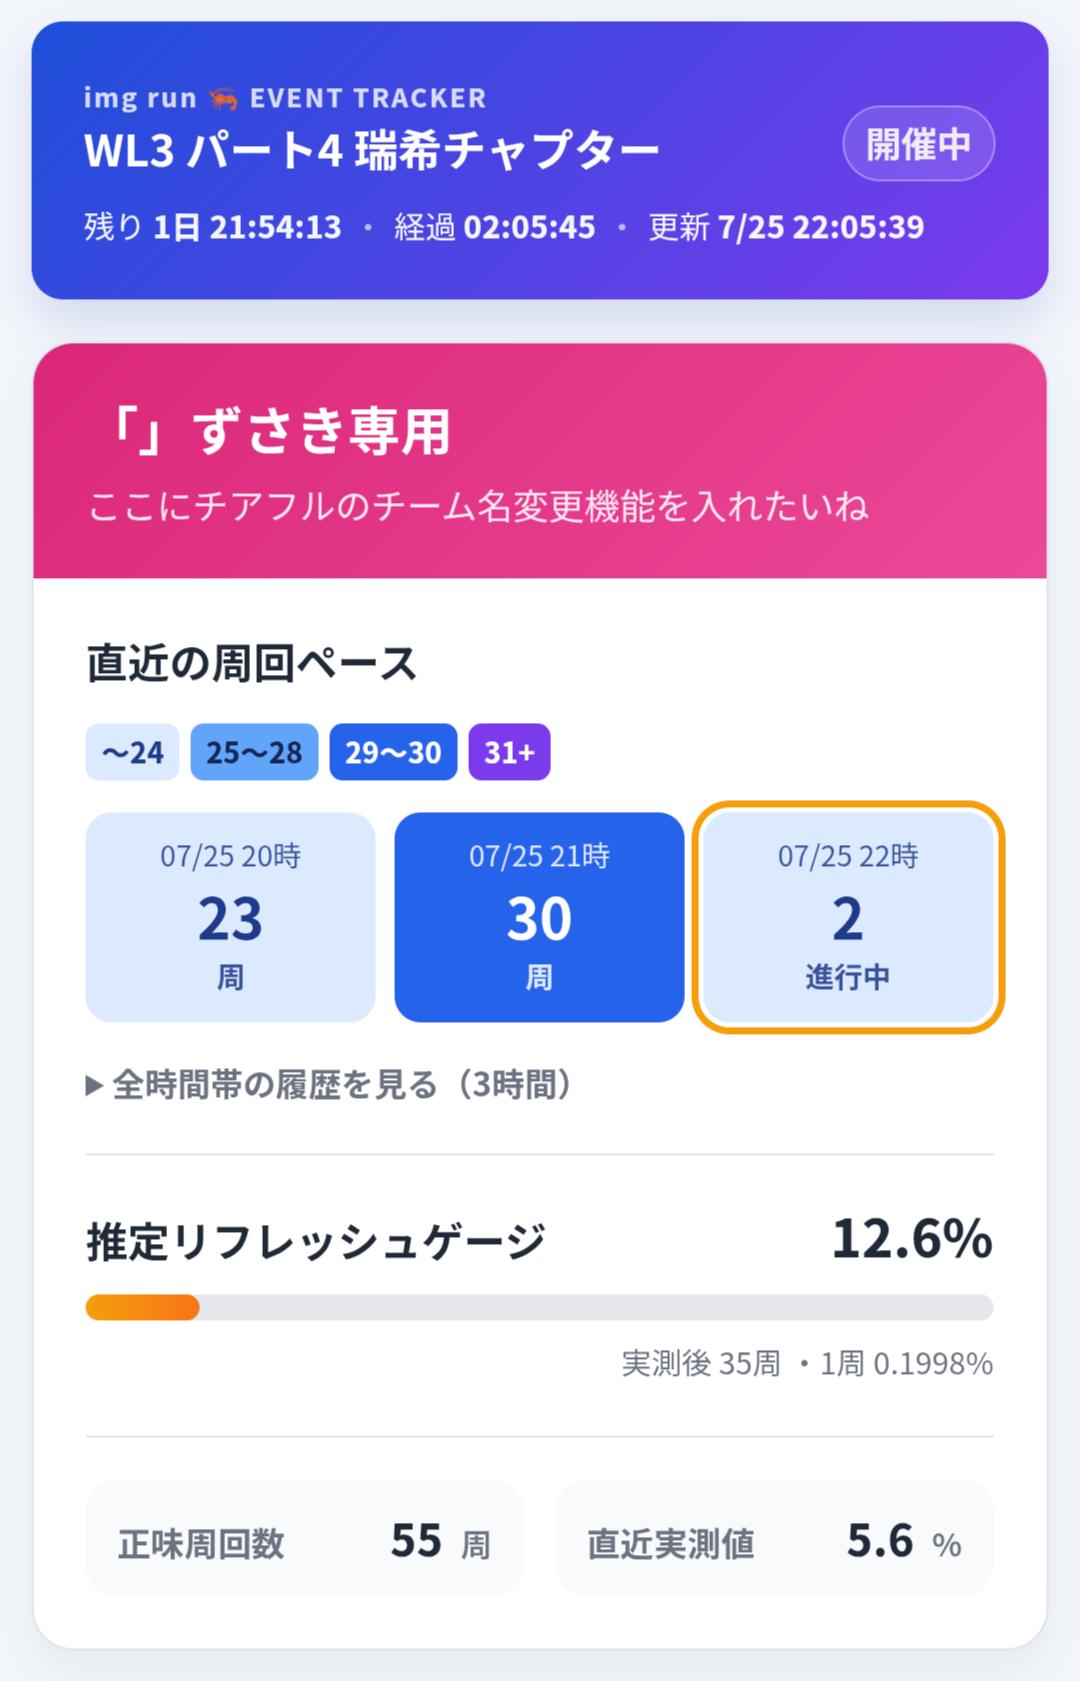
Task: Select the 25~28 pace legend chip
Action: coord(254,752)
